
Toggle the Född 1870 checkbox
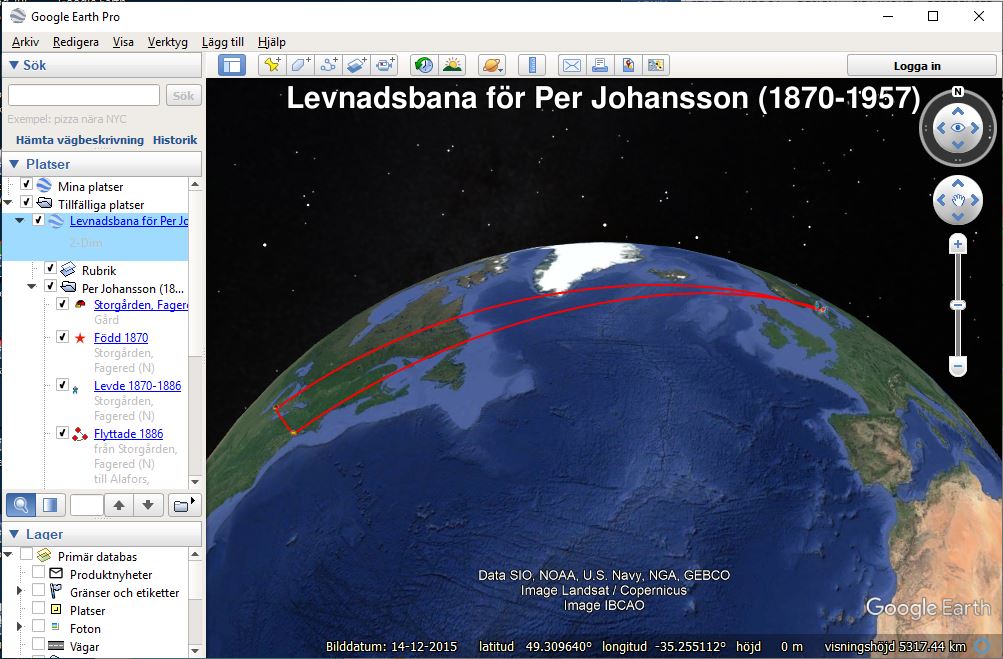click(63, 337)
